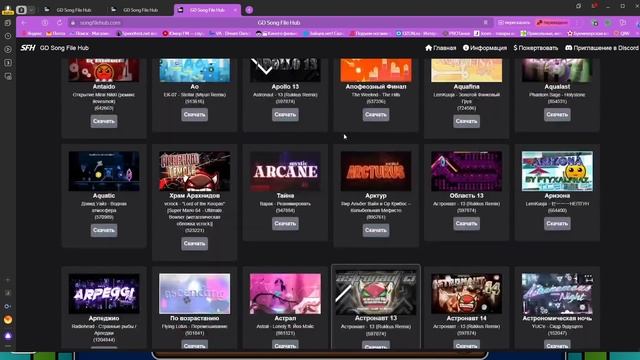Select the active purple GD Song File Hub tab
This screenshot has width=640, height=360.
tap(207, 10)
